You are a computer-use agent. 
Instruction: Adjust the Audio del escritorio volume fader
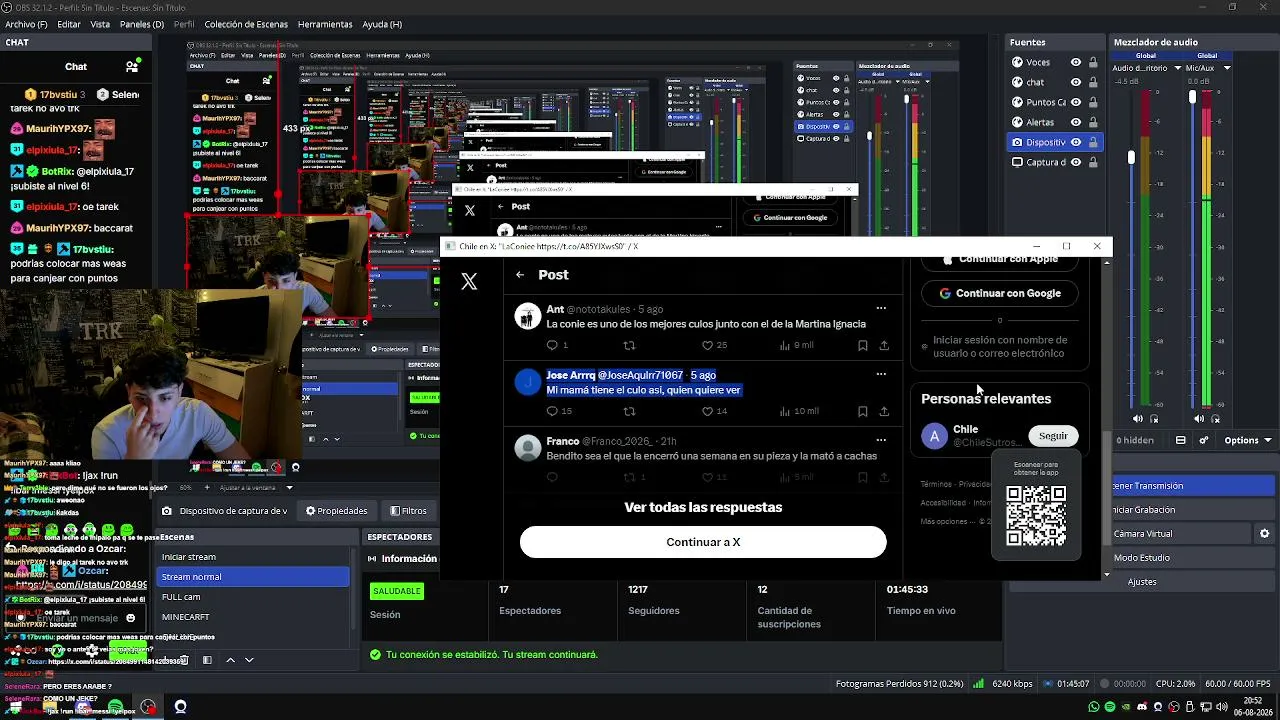coord(1131,158)
